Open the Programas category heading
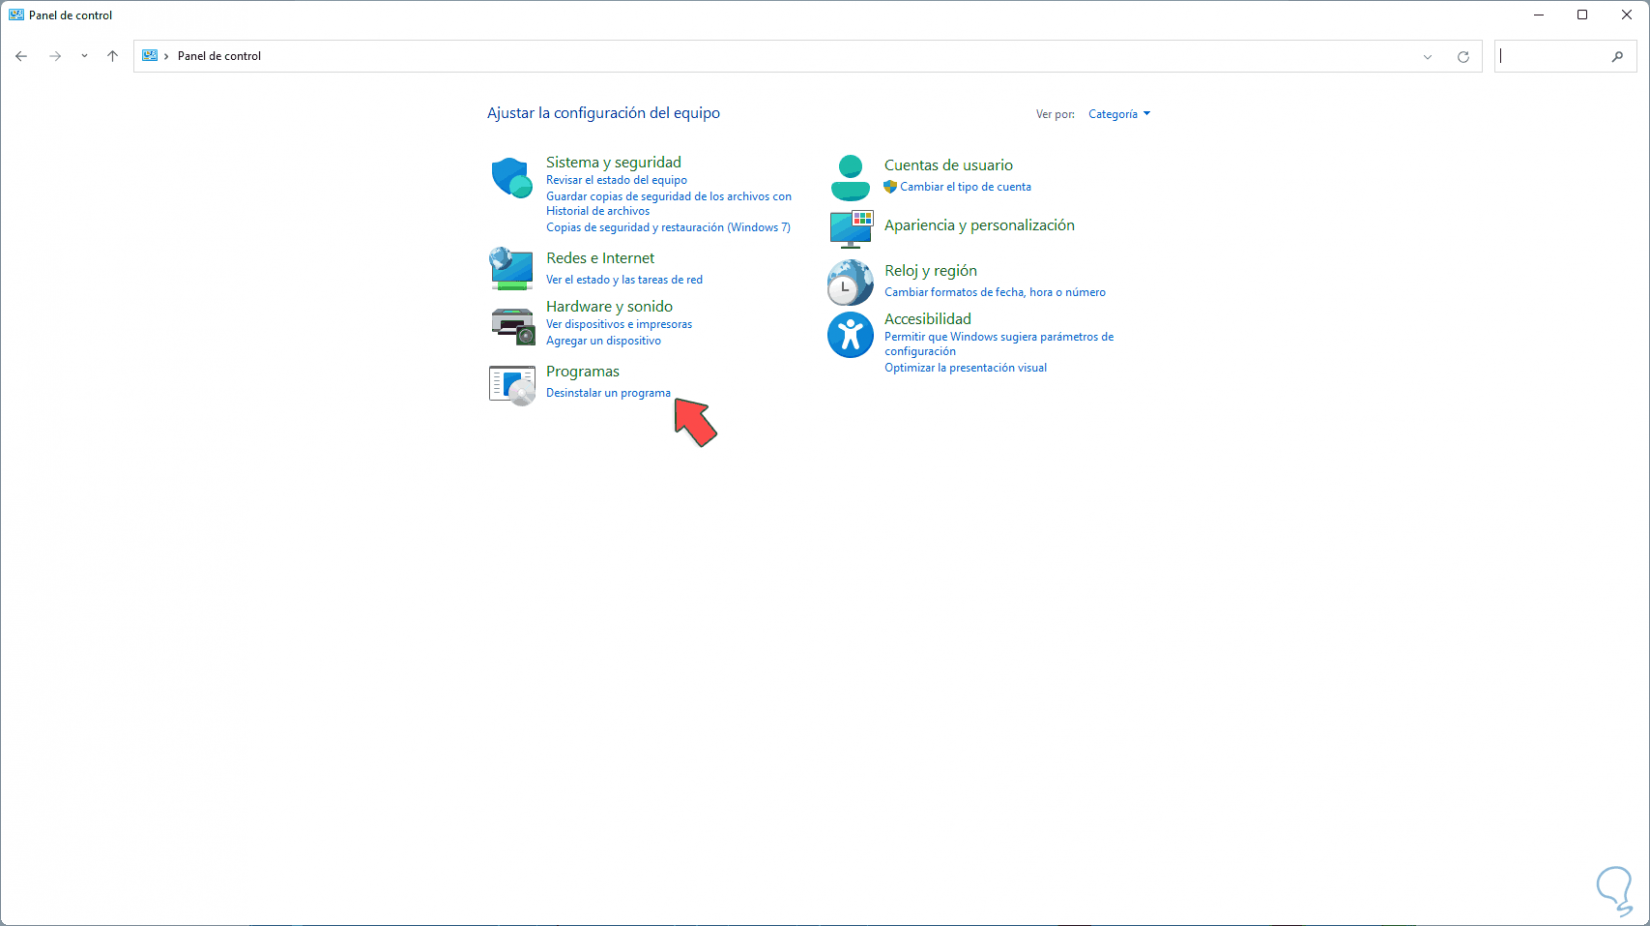Screen dimensions: 1650x926 point(583,371)
